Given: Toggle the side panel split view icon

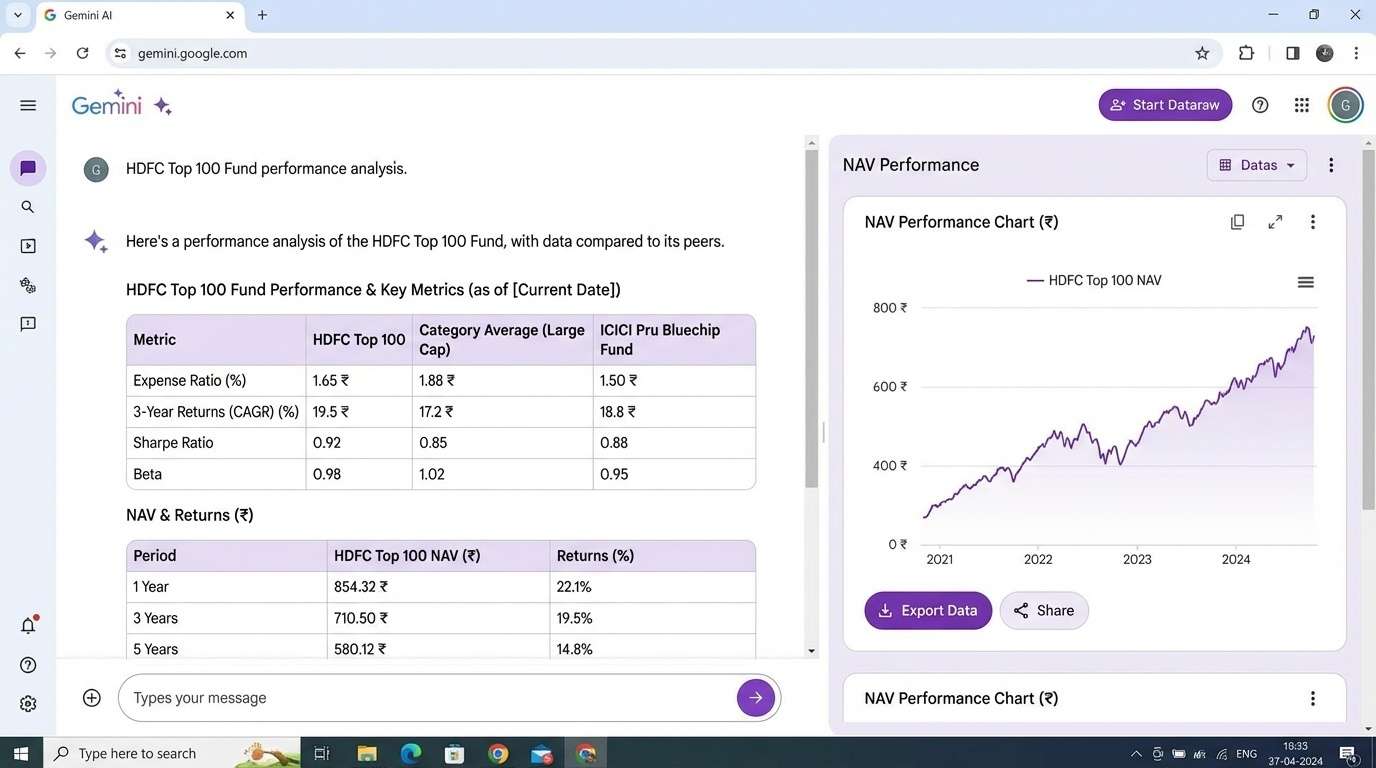Looking at the screenshot, I should [x=1291, y=52].
